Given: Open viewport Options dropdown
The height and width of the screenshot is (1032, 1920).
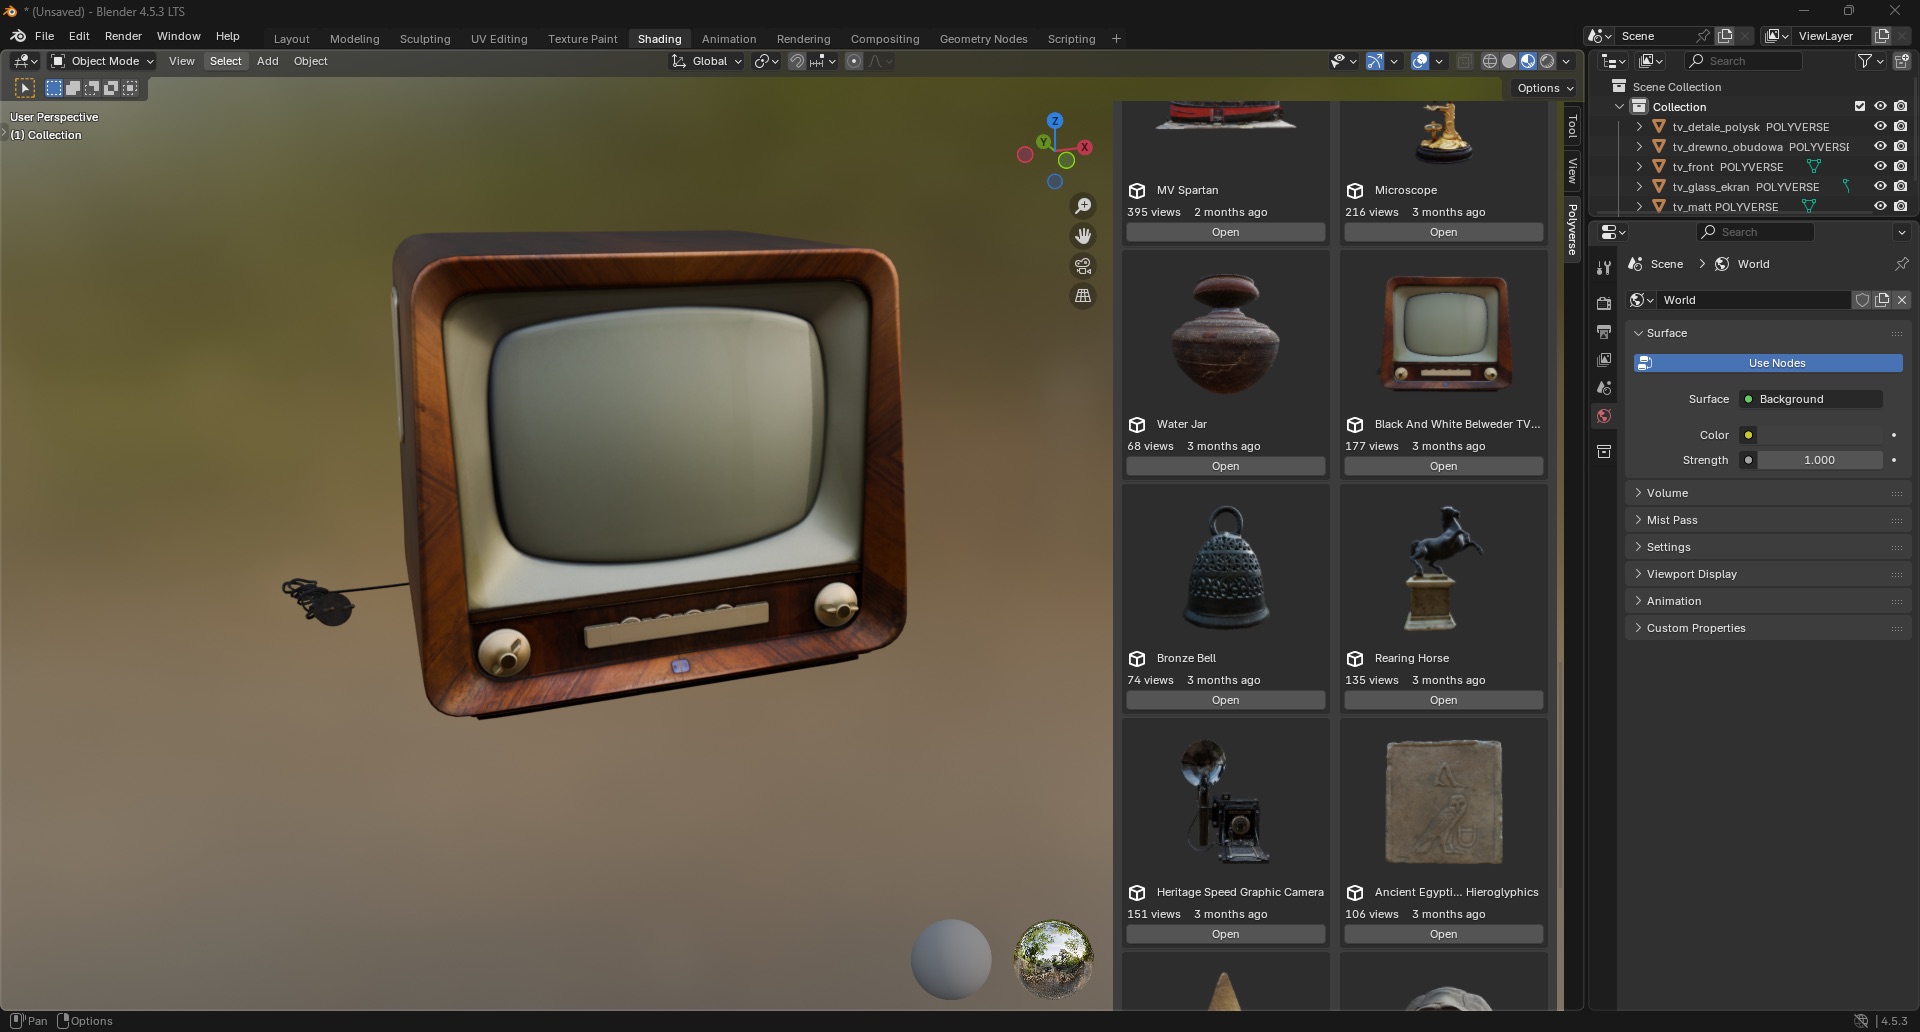Looking at the screenshot, I should coord(1545,88).
